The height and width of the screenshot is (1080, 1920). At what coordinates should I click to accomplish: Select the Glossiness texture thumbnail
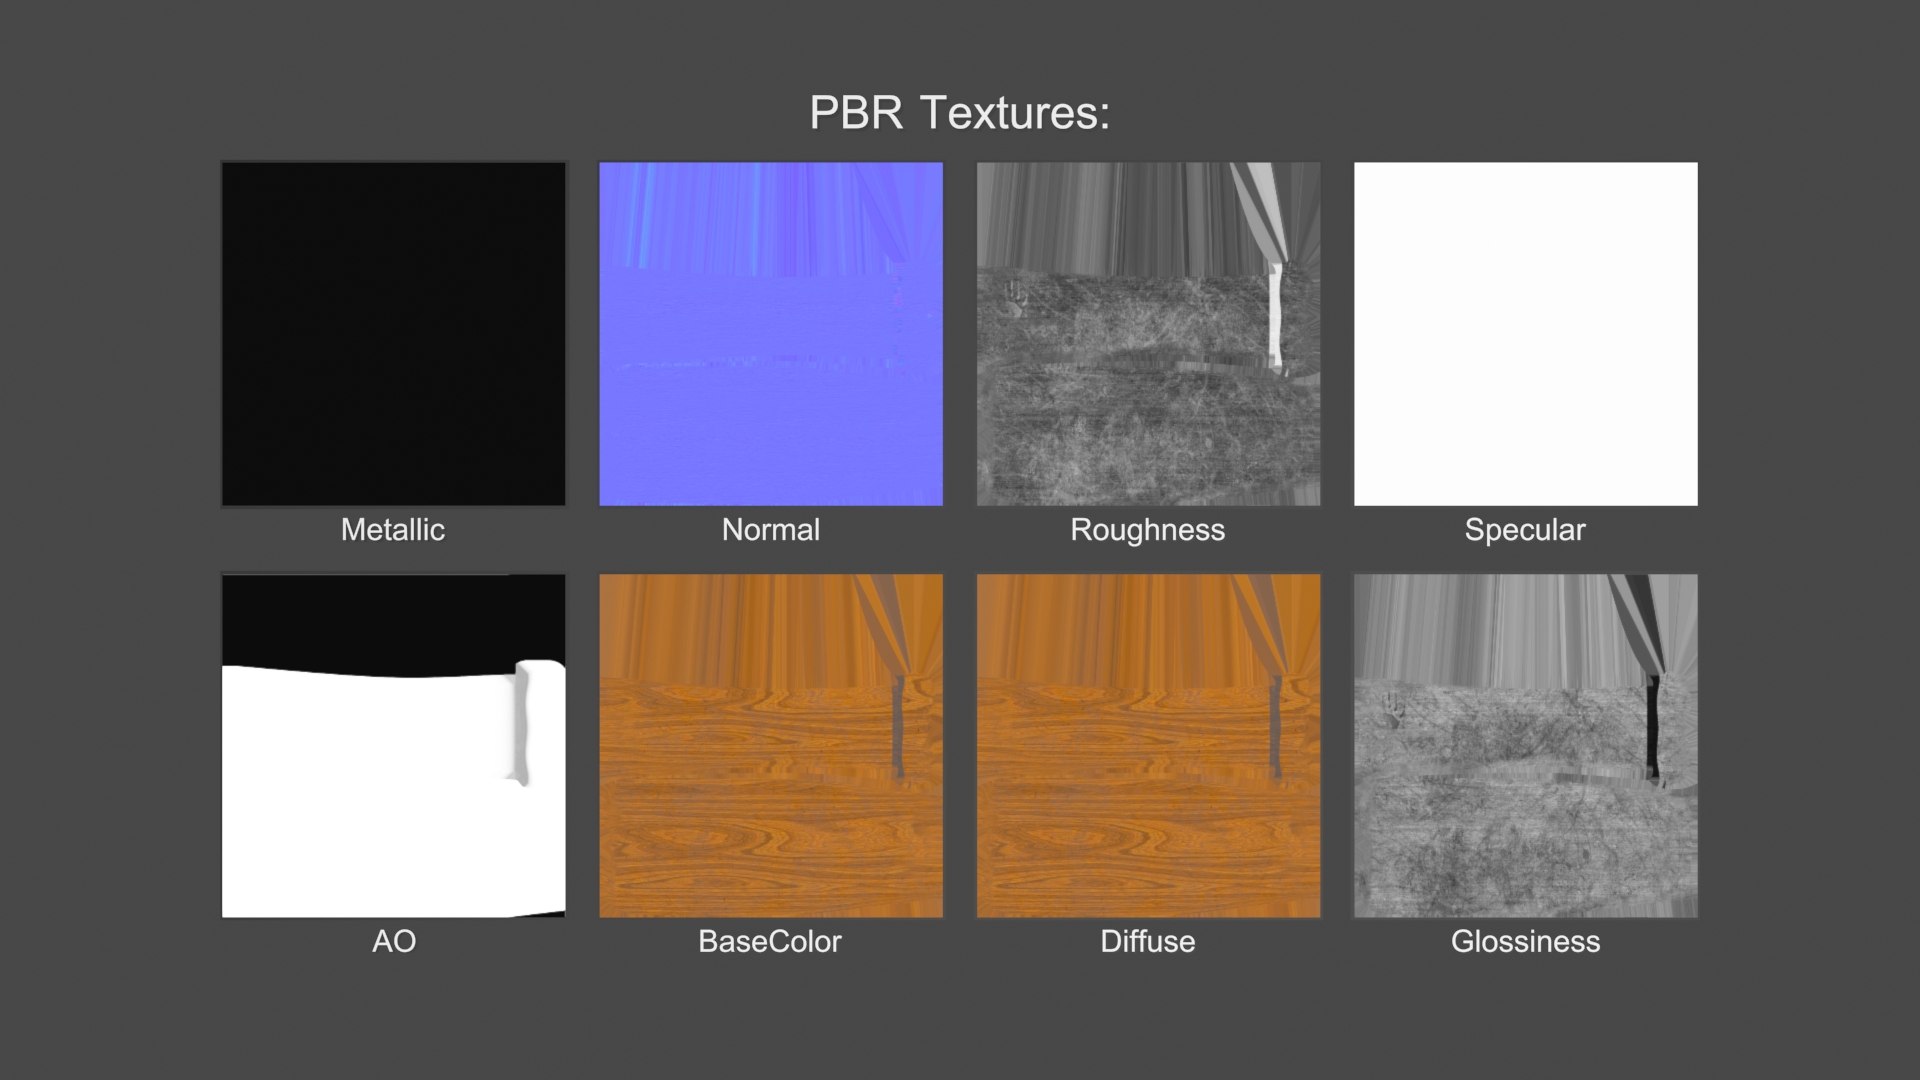click(1525, 746)
